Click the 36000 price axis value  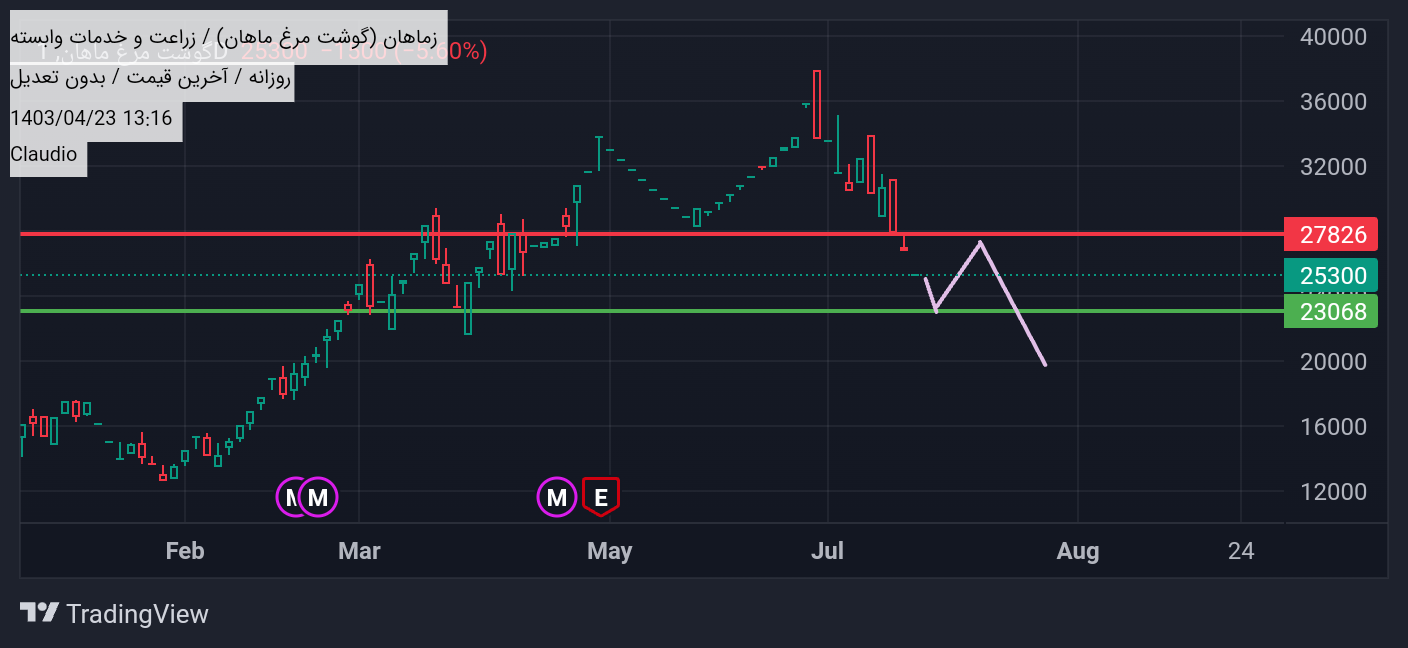(x=1333, y=102)
